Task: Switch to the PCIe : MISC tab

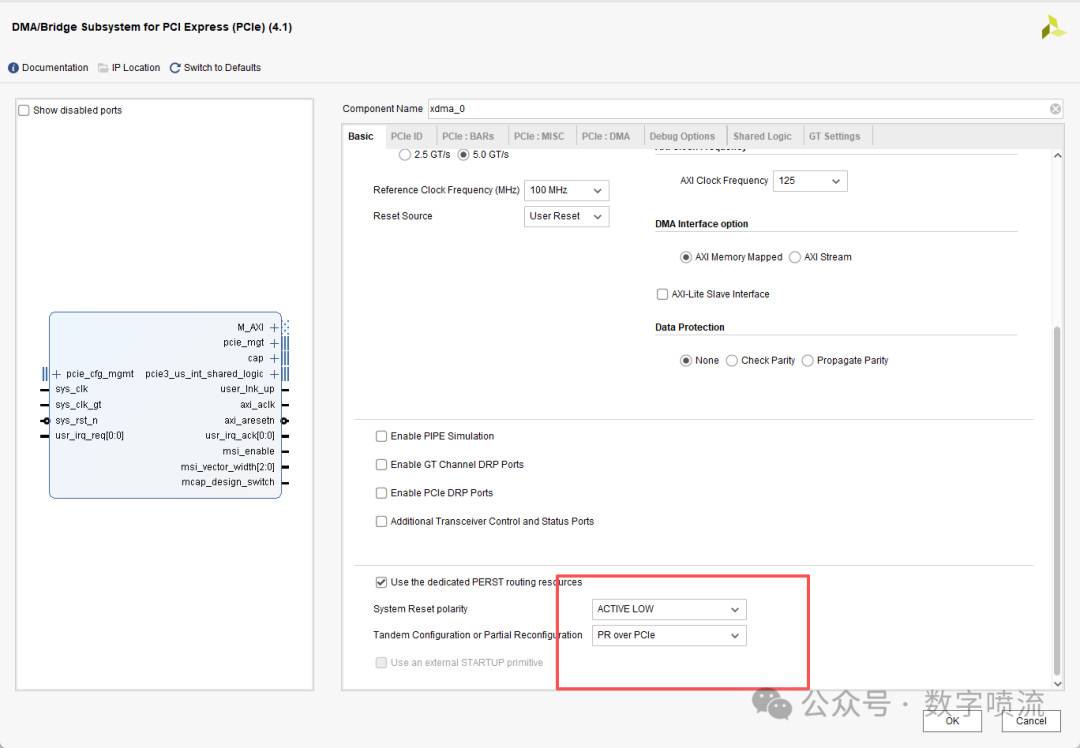Action: click(539, 136)
